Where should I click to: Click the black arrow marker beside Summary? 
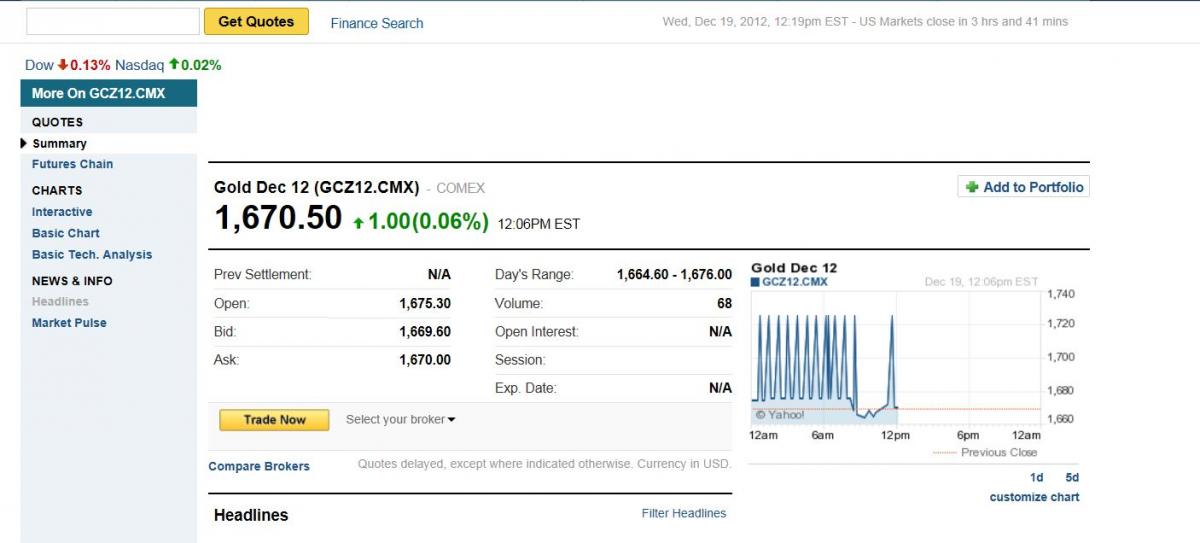click(x=24, y=143)
